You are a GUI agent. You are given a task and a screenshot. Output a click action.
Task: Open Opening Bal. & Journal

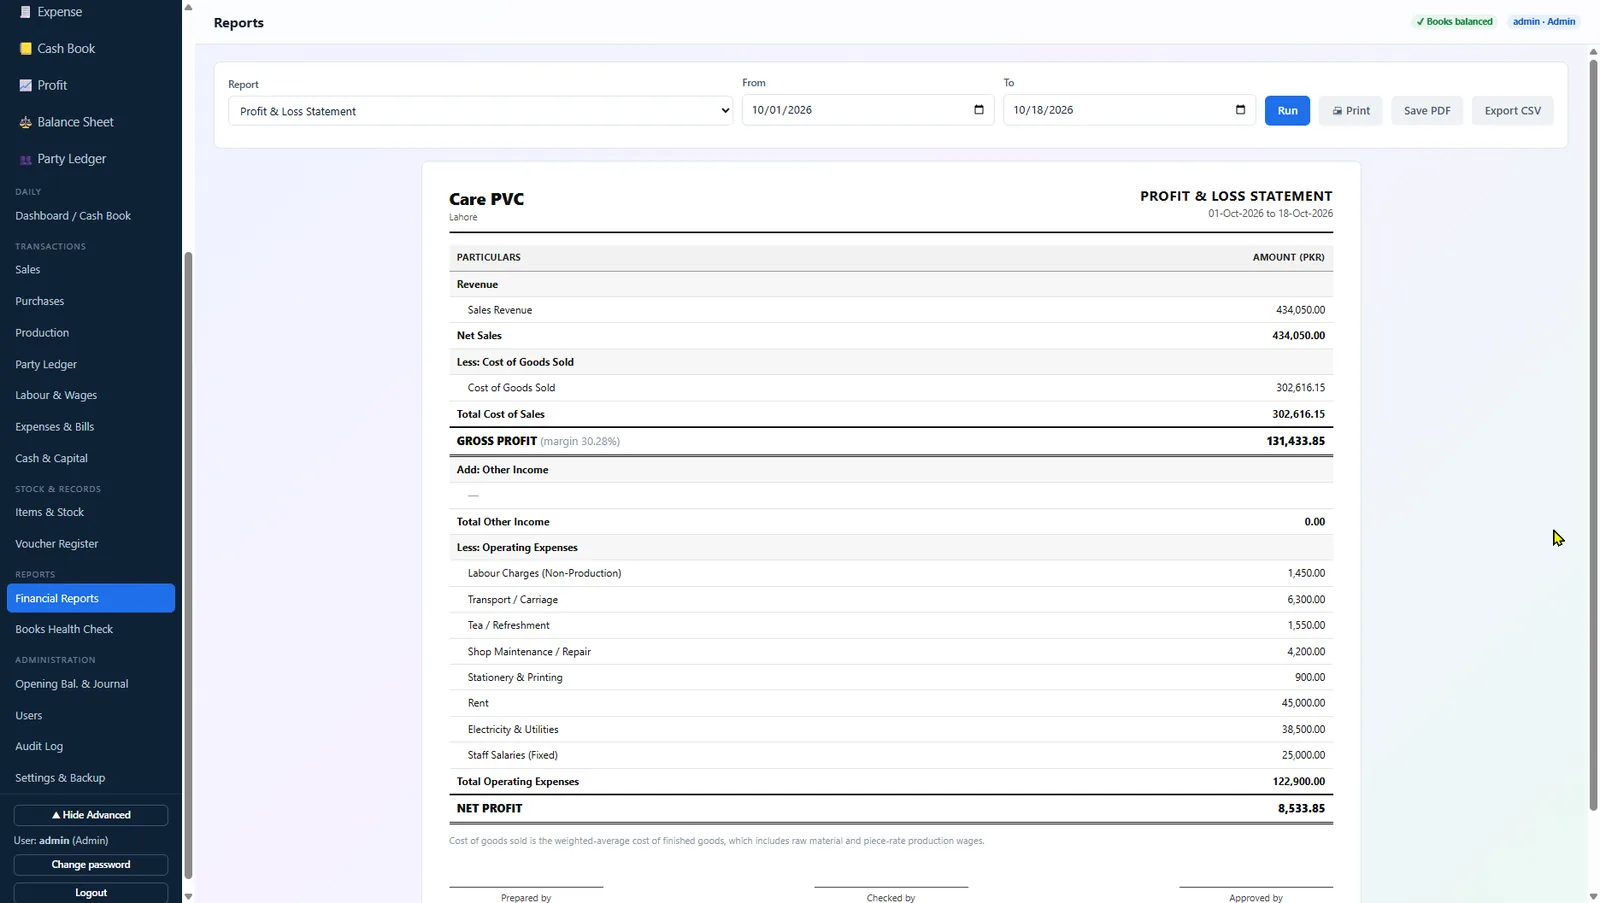click(72, 684)
